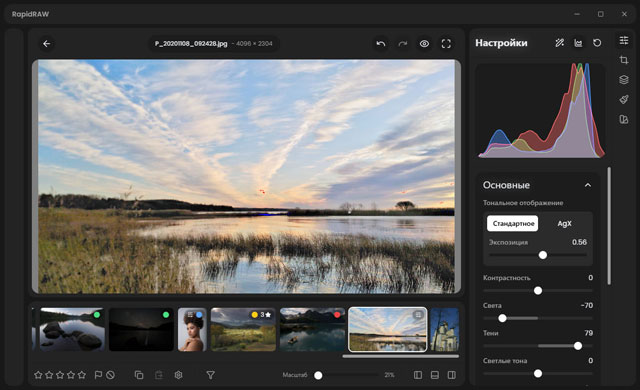This screenshot has height=390, width=640.
Task: Select the church thumbnail
Action: pos(445,329)
